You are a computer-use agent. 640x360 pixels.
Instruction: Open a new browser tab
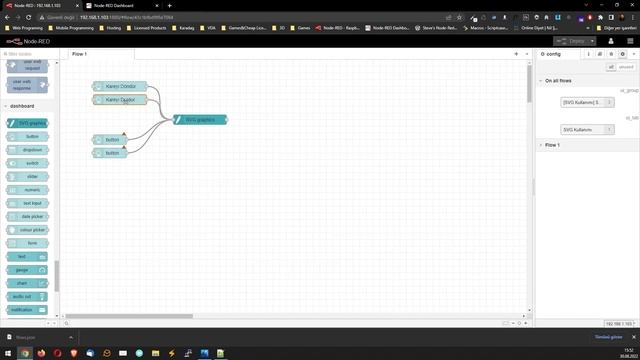[x=169, y=6]
